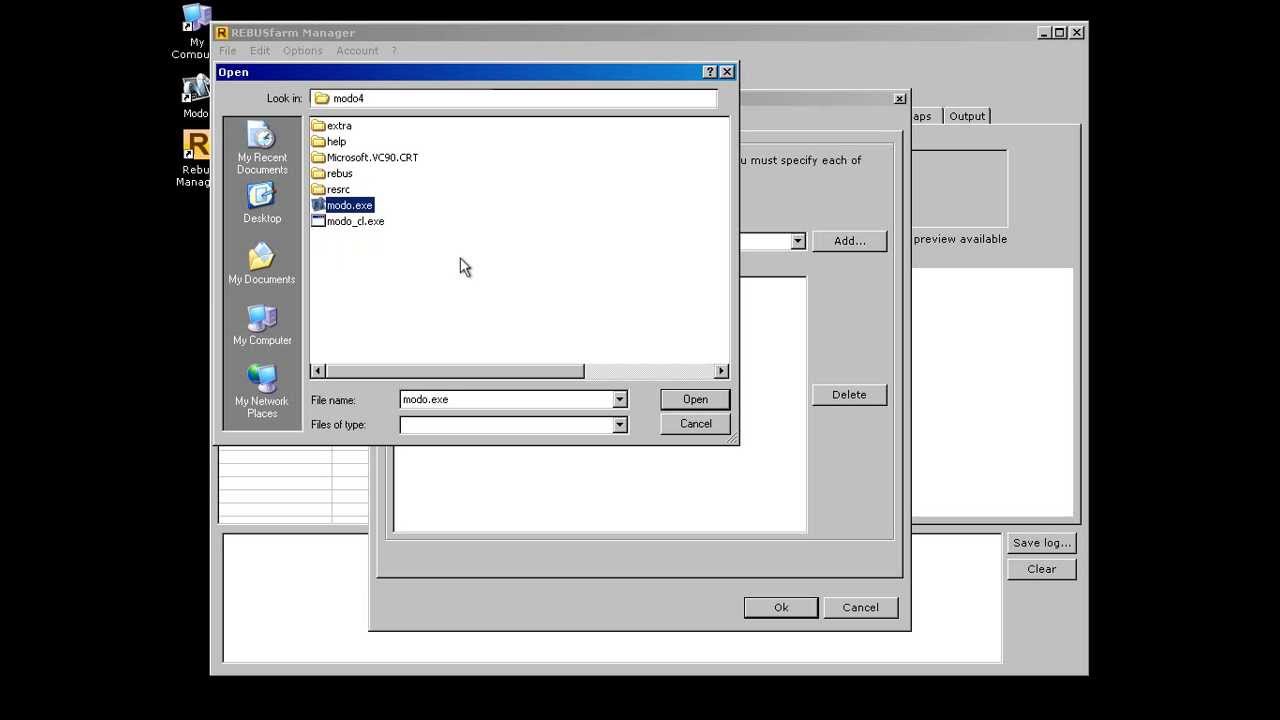Viewport: 1280px width, 720px height.
Task: Expand dropdown next to Add button
Action: click(x=797, y=241)
